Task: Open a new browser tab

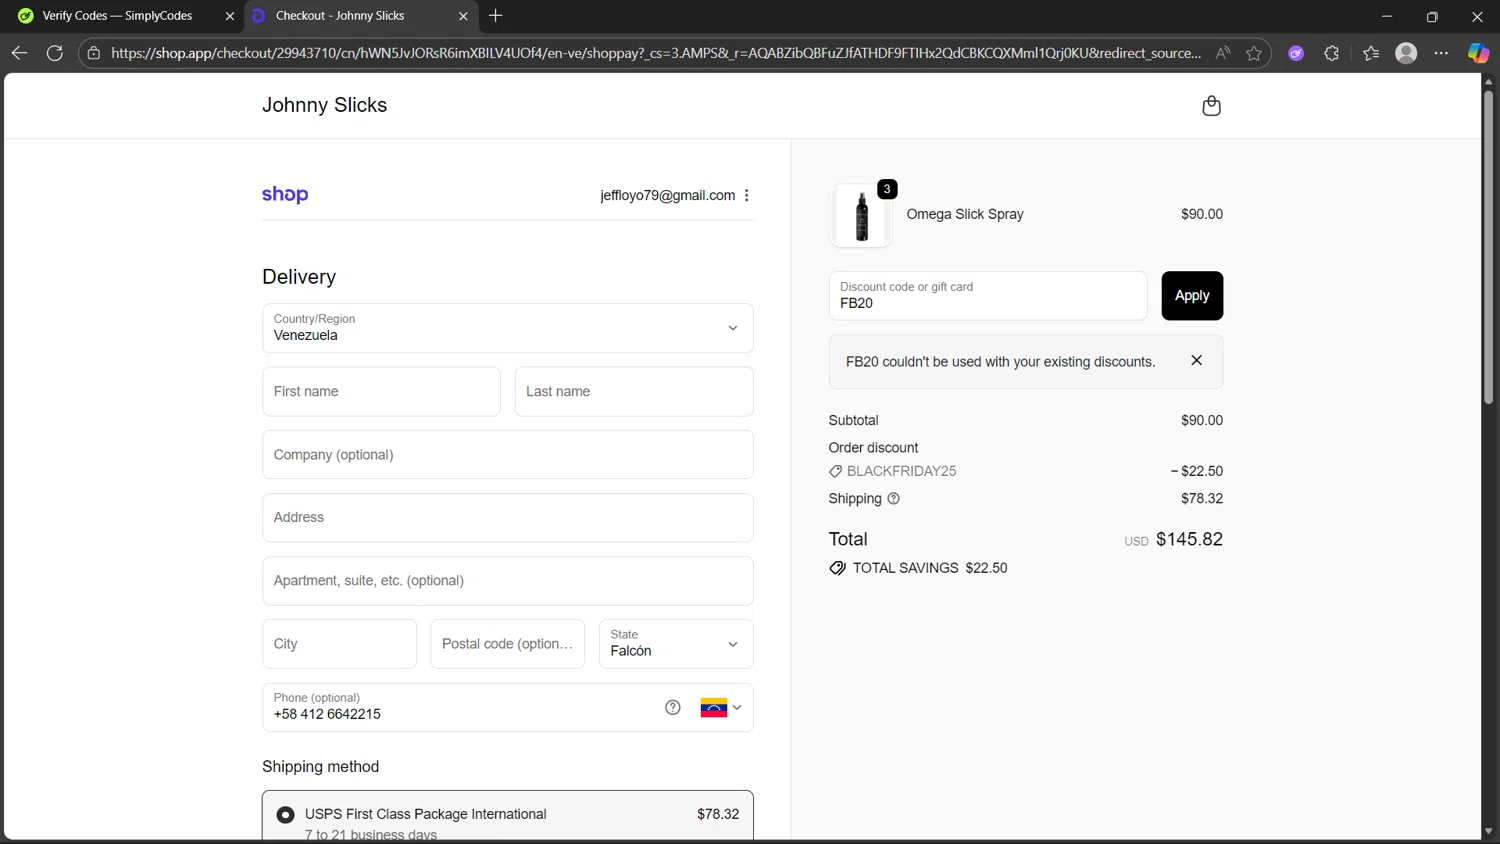Action: click(496, 16)
